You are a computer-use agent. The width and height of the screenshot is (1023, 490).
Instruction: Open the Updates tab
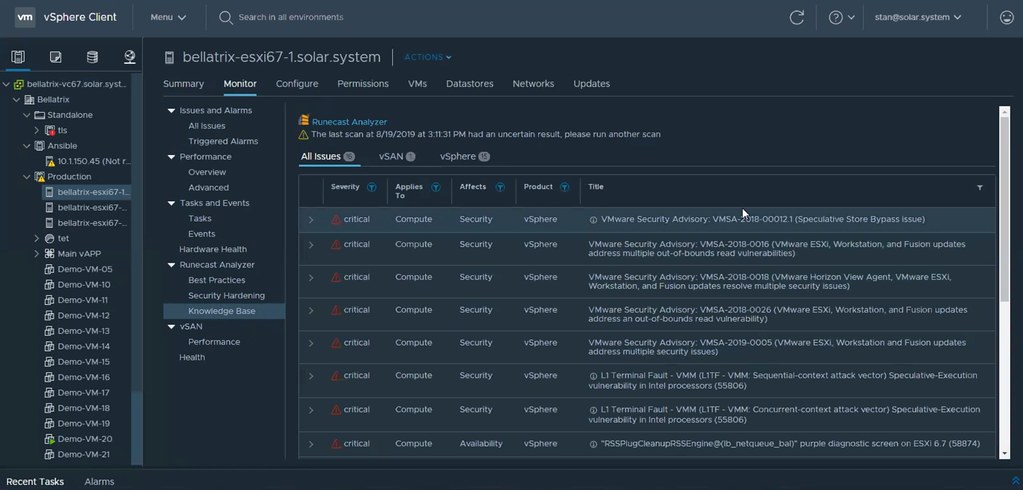tap(592, 84)
